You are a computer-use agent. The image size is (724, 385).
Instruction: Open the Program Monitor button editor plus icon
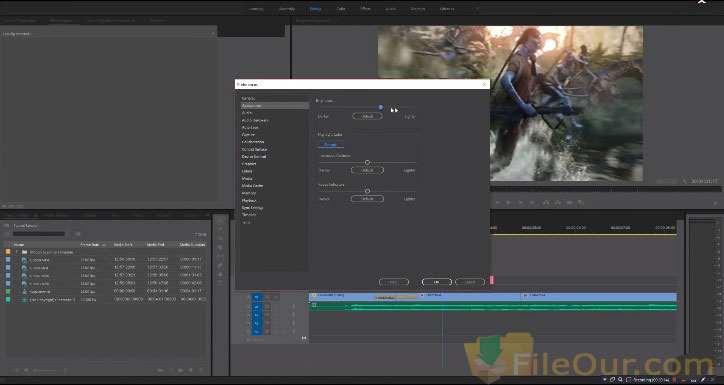pos(715,203)
